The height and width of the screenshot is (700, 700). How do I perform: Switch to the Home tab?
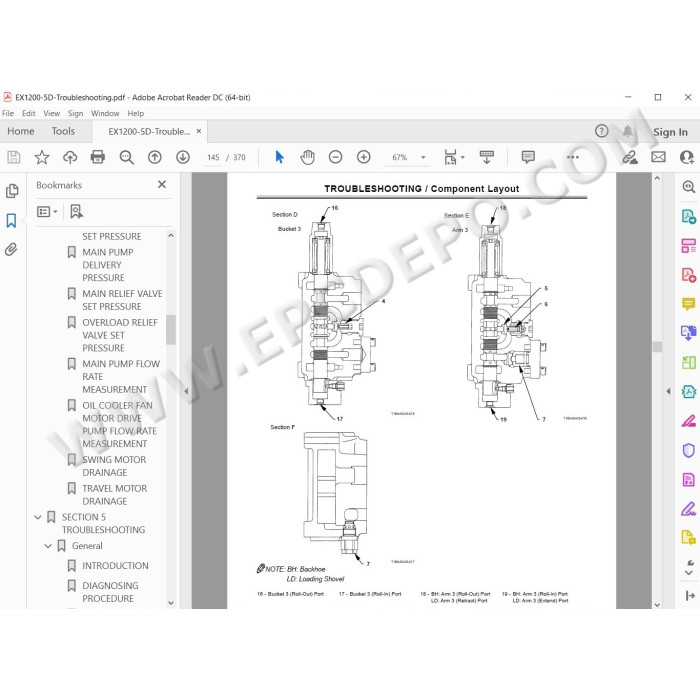pos(21,131)
